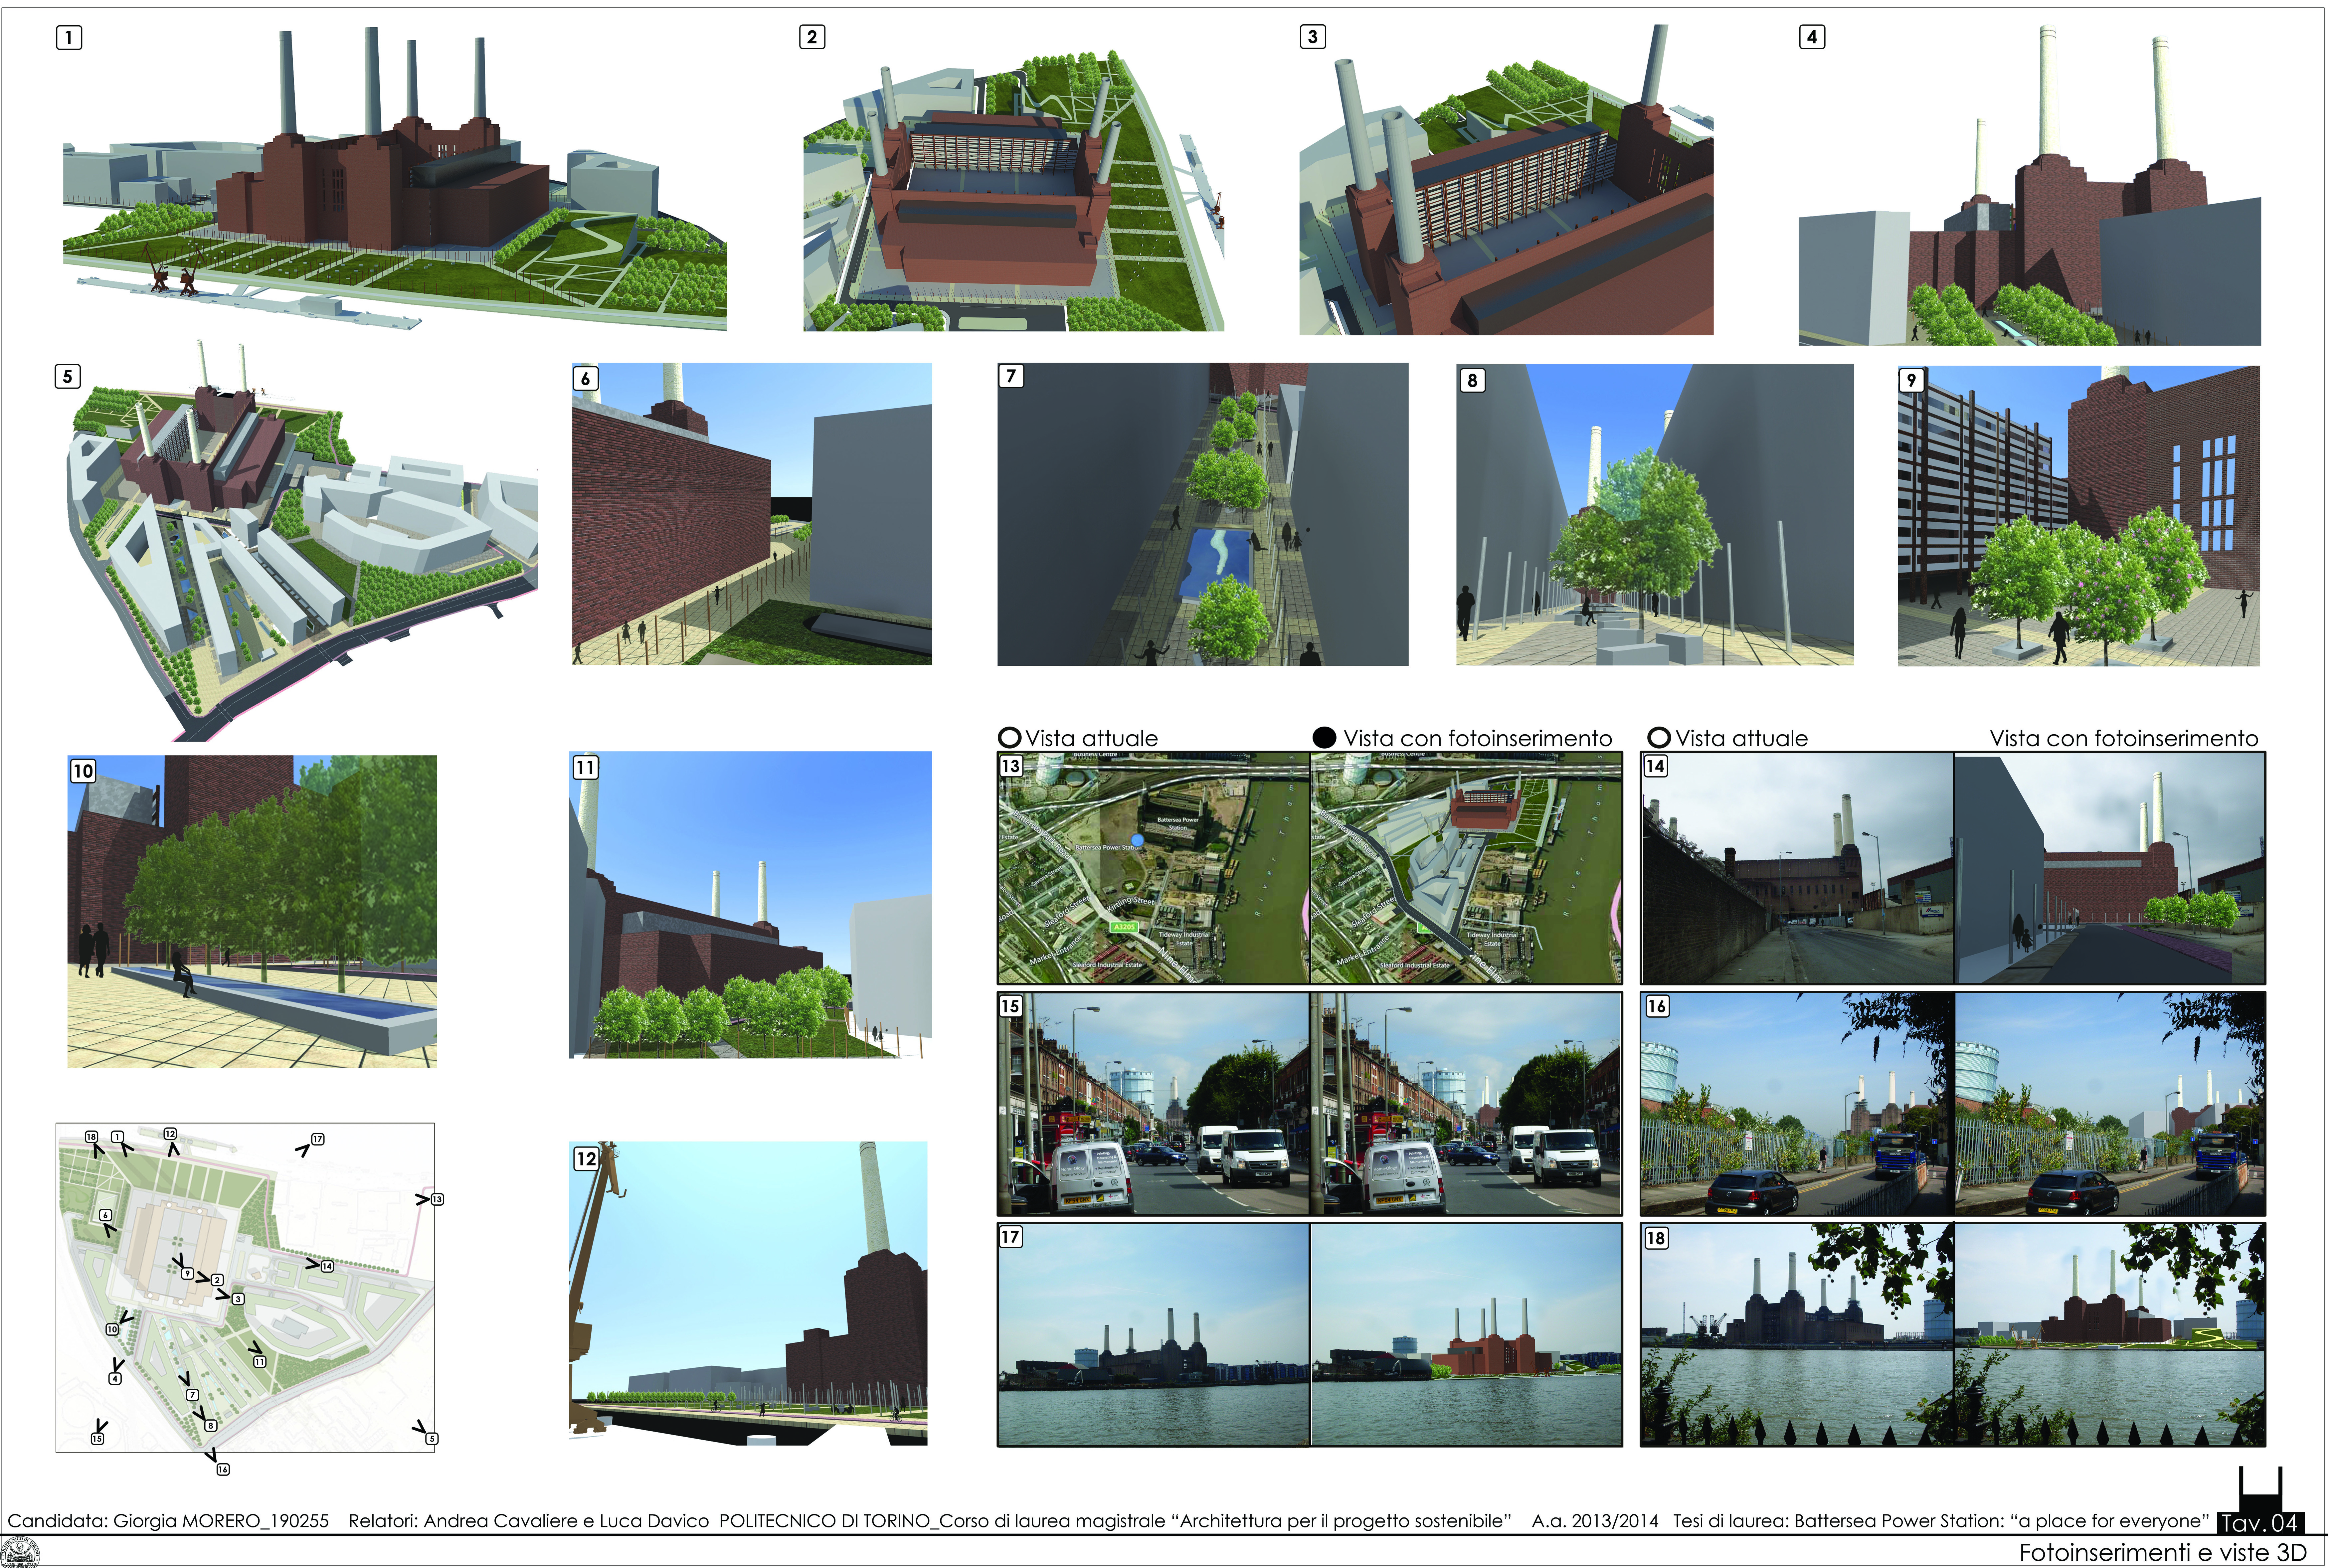Select the filled circle beside Vista con fotoinserimento
2329x1568 pixels.
click(x=1324, y=738)
